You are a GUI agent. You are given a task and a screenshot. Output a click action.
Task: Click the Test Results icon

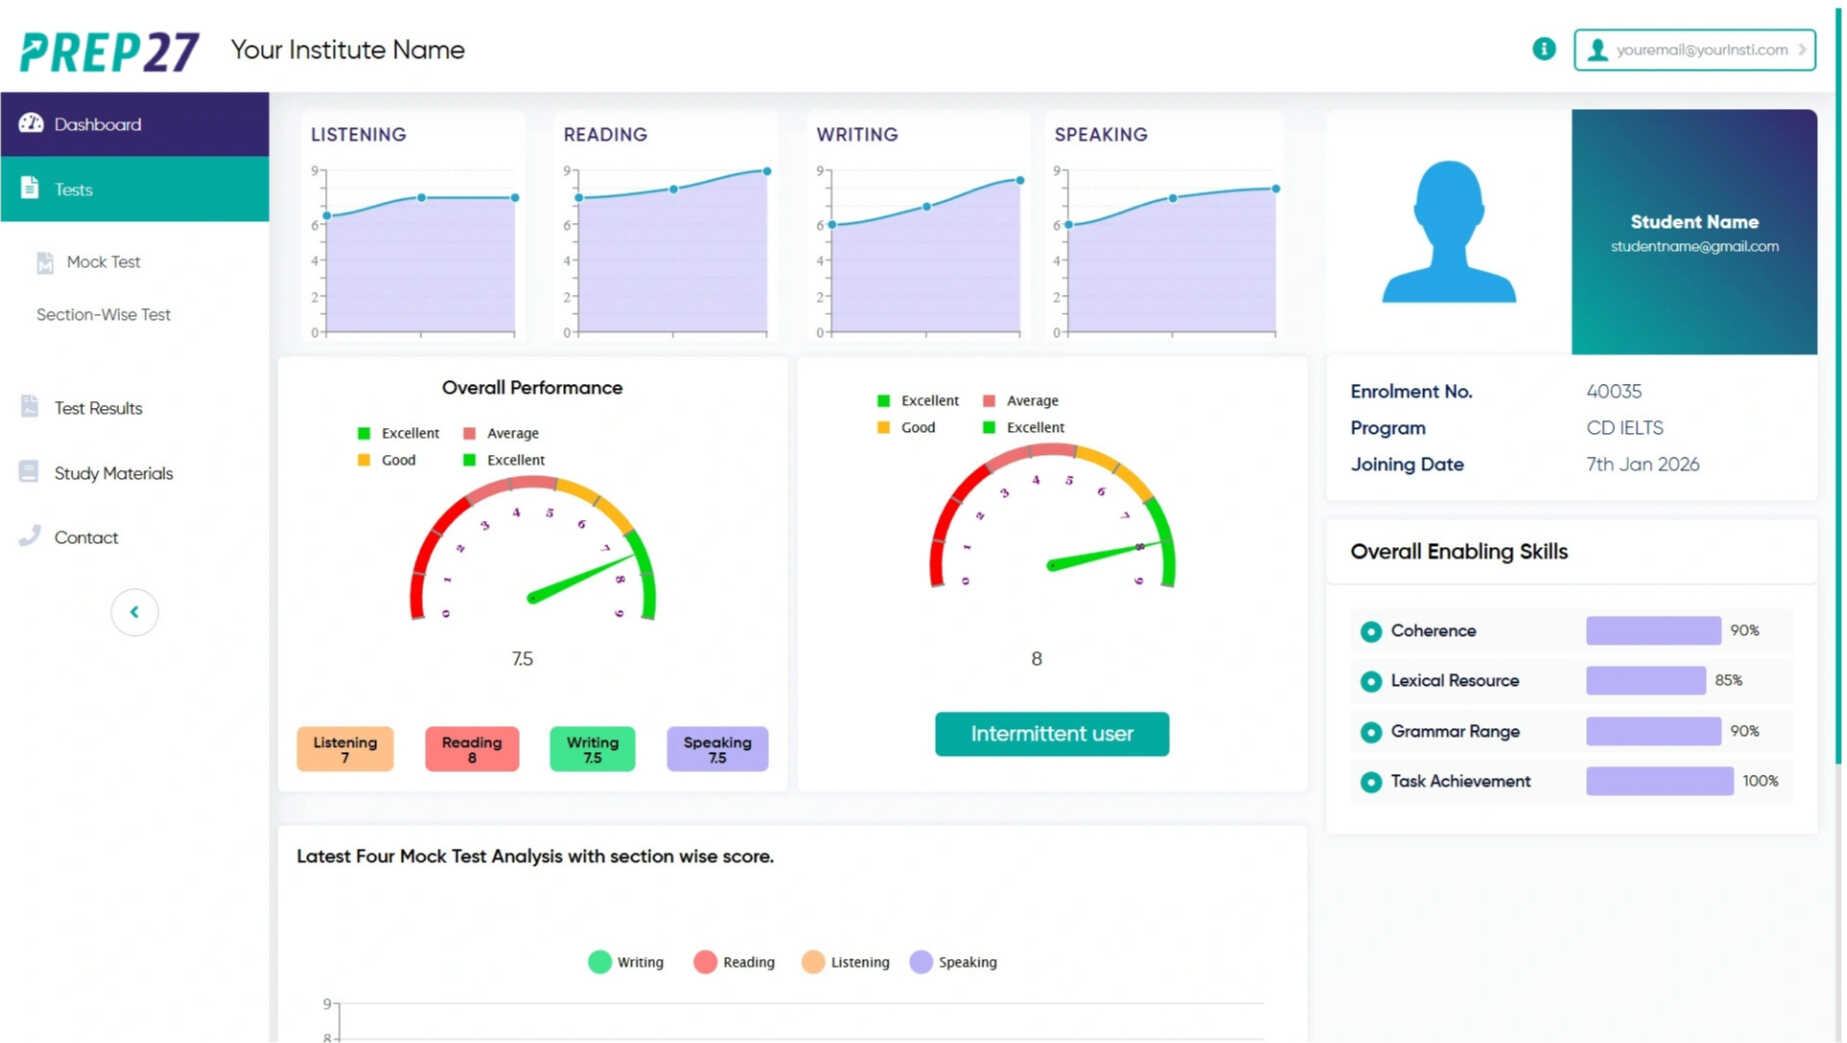pos(28,406)
